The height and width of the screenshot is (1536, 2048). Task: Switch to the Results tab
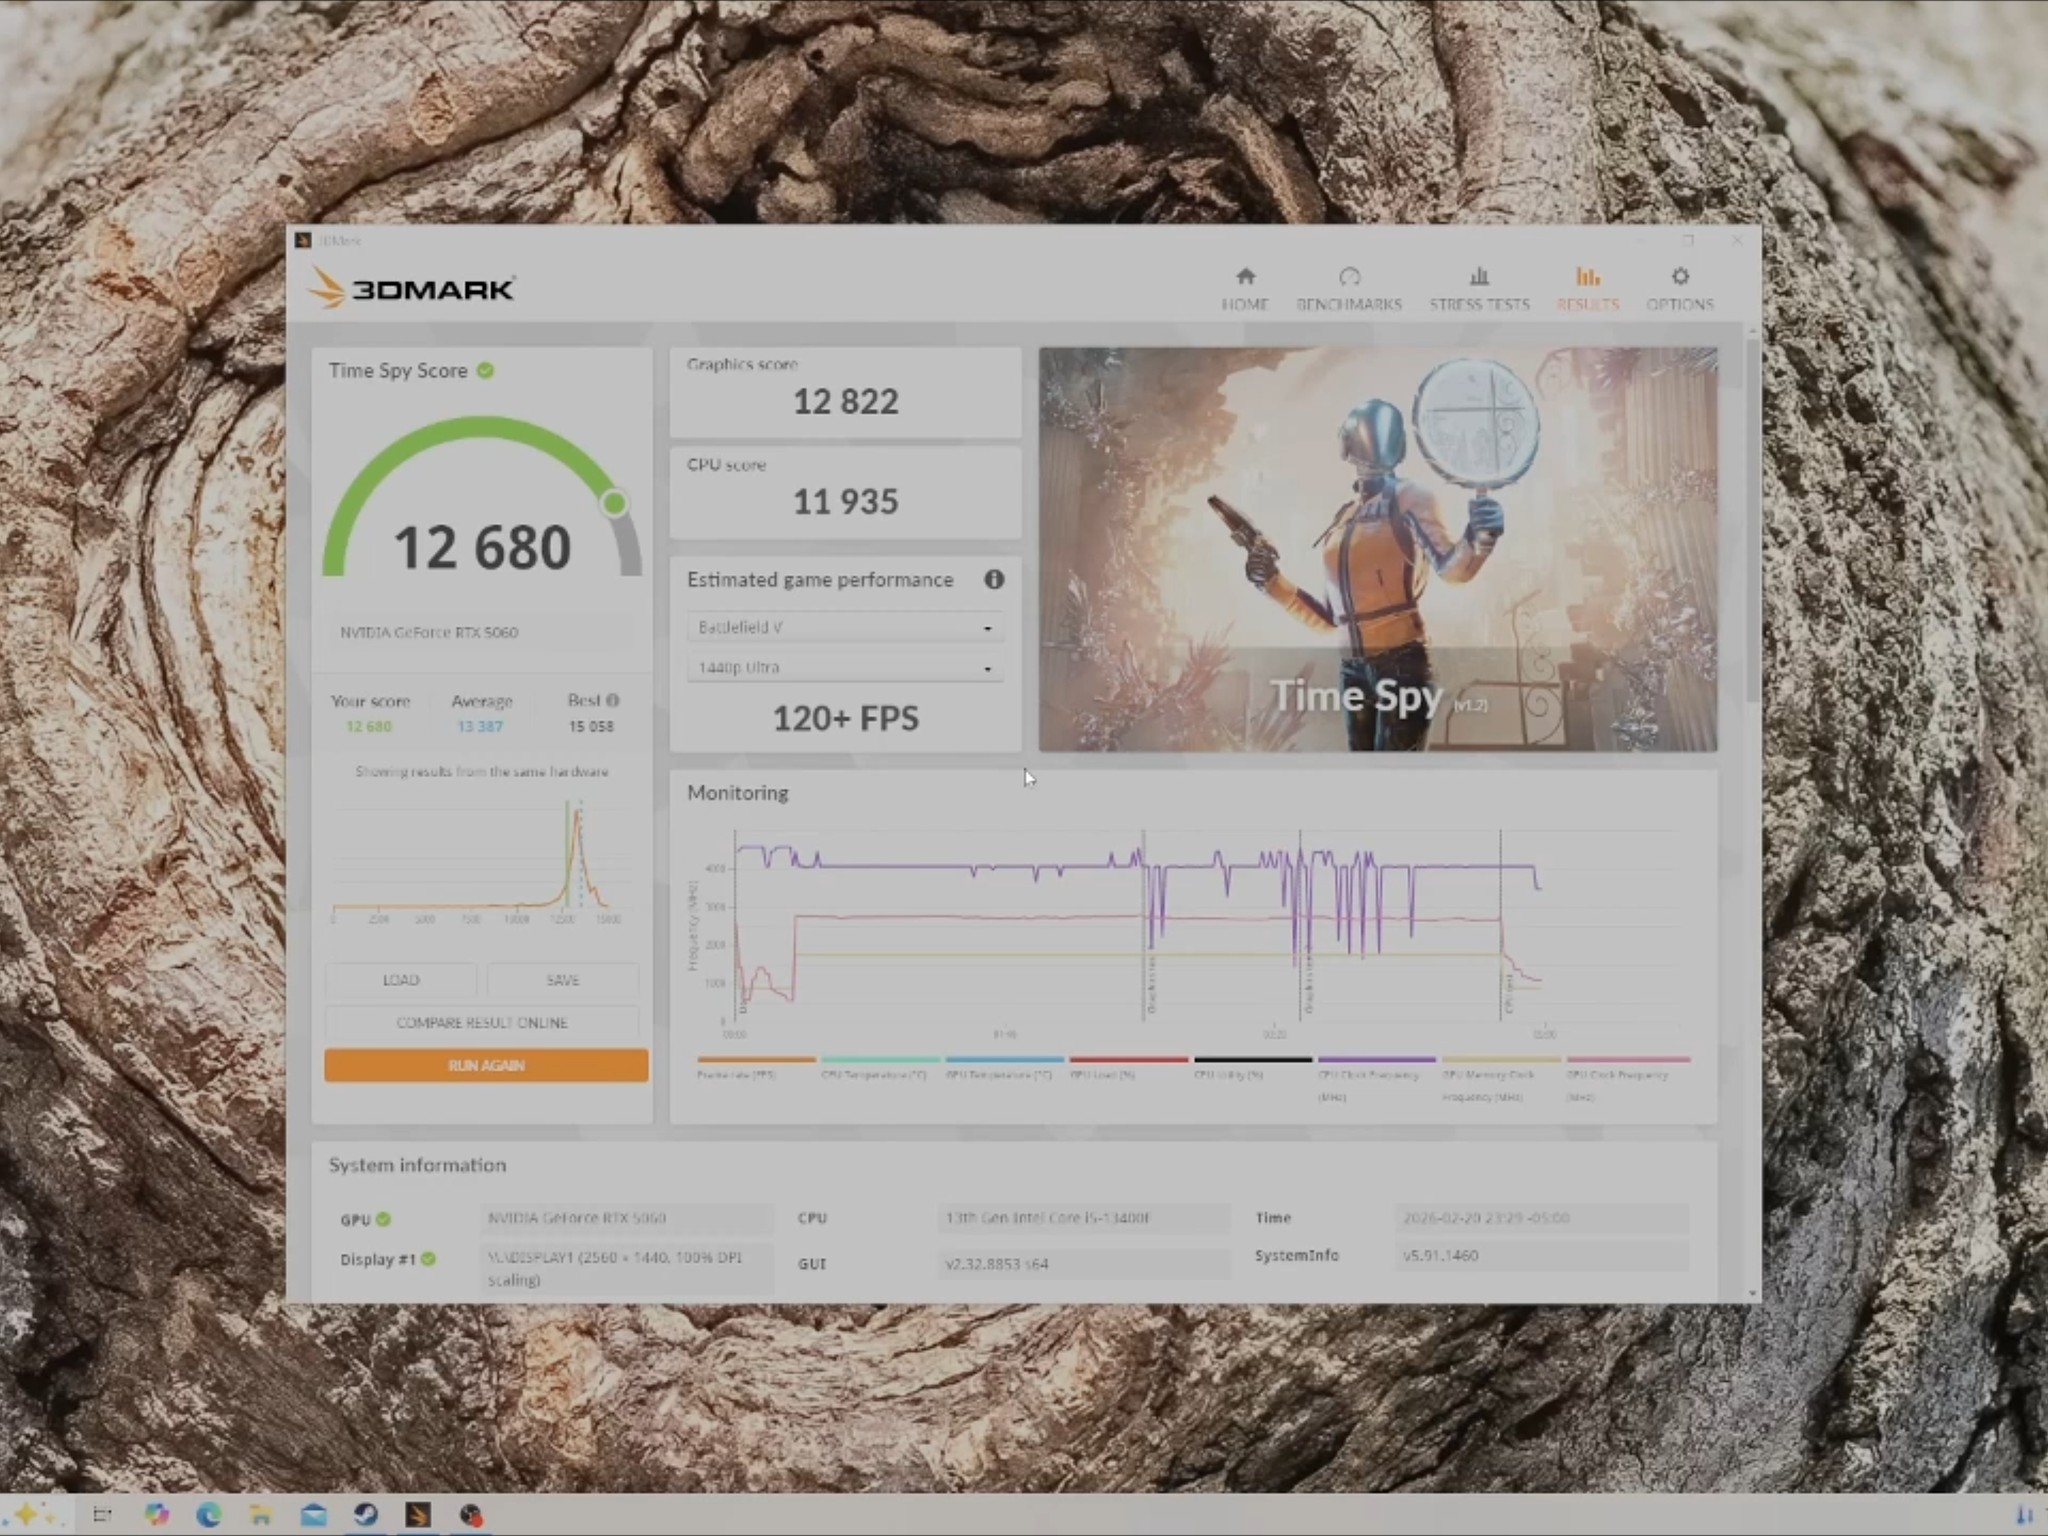click(x=1587, y=288)
